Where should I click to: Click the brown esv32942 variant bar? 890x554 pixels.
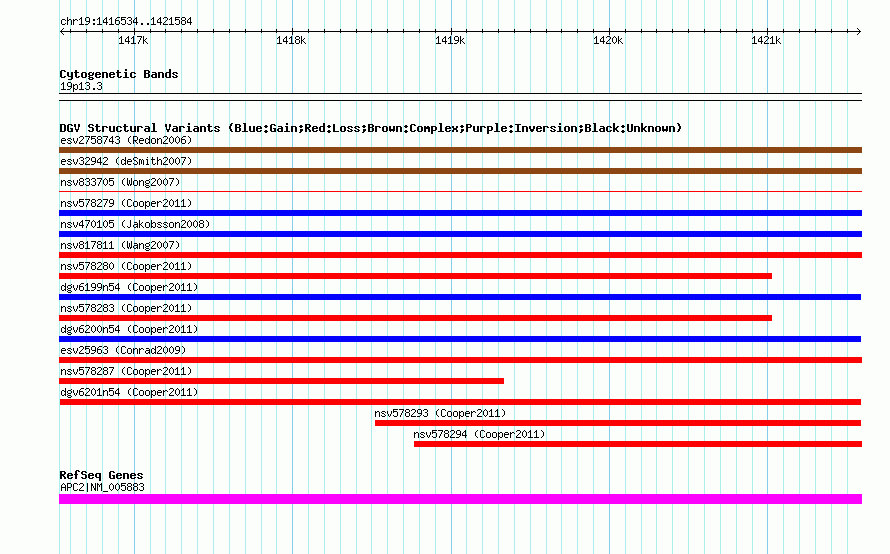coord(460,171)
